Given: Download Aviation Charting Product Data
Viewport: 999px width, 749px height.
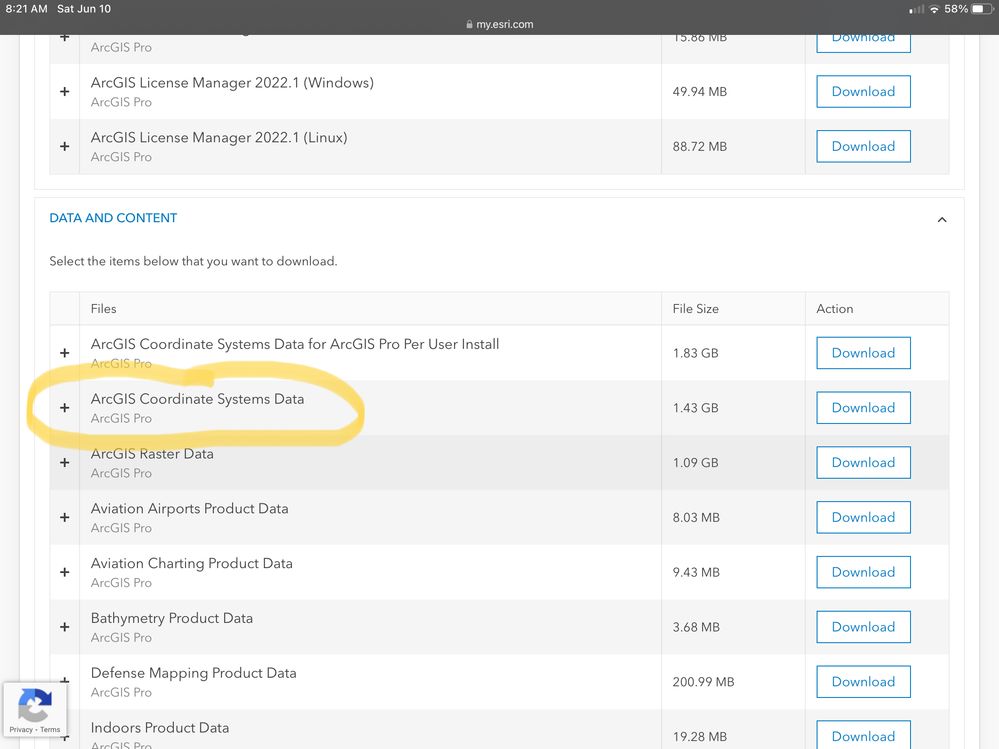Looking at the screenshot, I should tap(863, 572).
